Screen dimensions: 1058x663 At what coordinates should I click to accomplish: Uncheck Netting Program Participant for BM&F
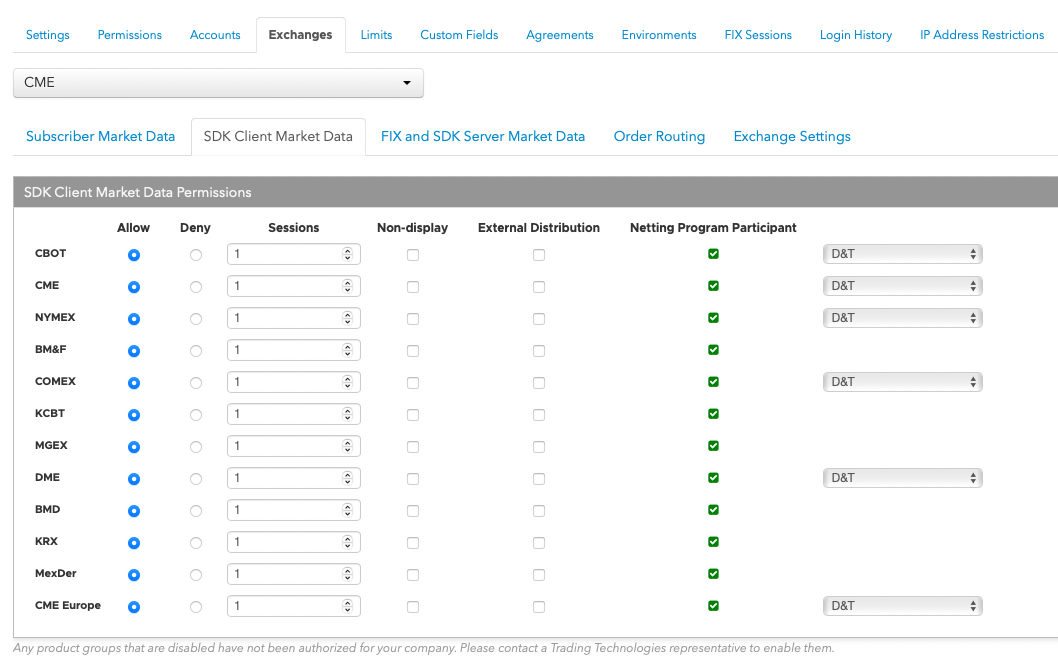[713, 349]
